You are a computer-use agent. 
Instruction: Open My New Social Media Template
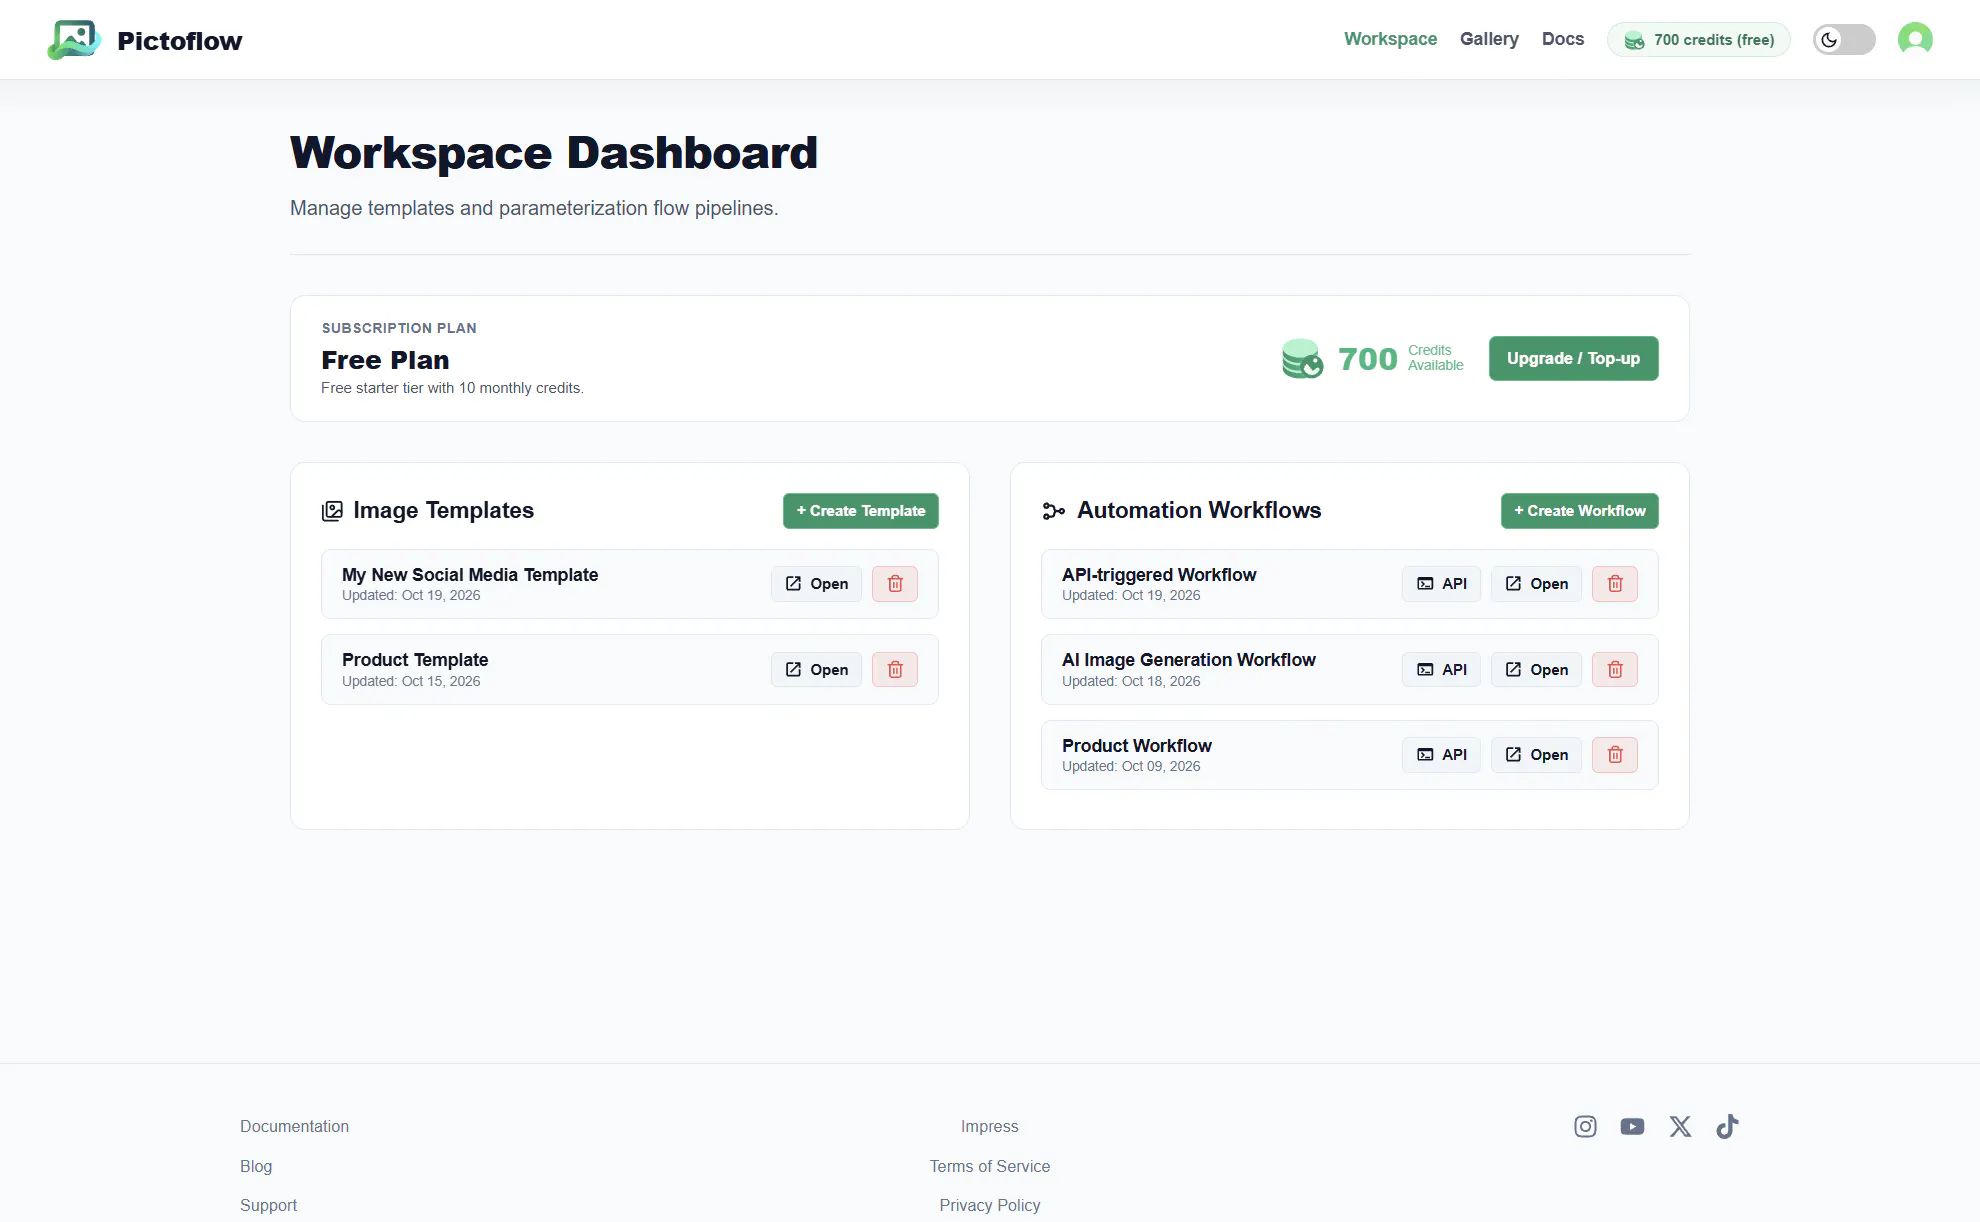[x=816, y=584]
